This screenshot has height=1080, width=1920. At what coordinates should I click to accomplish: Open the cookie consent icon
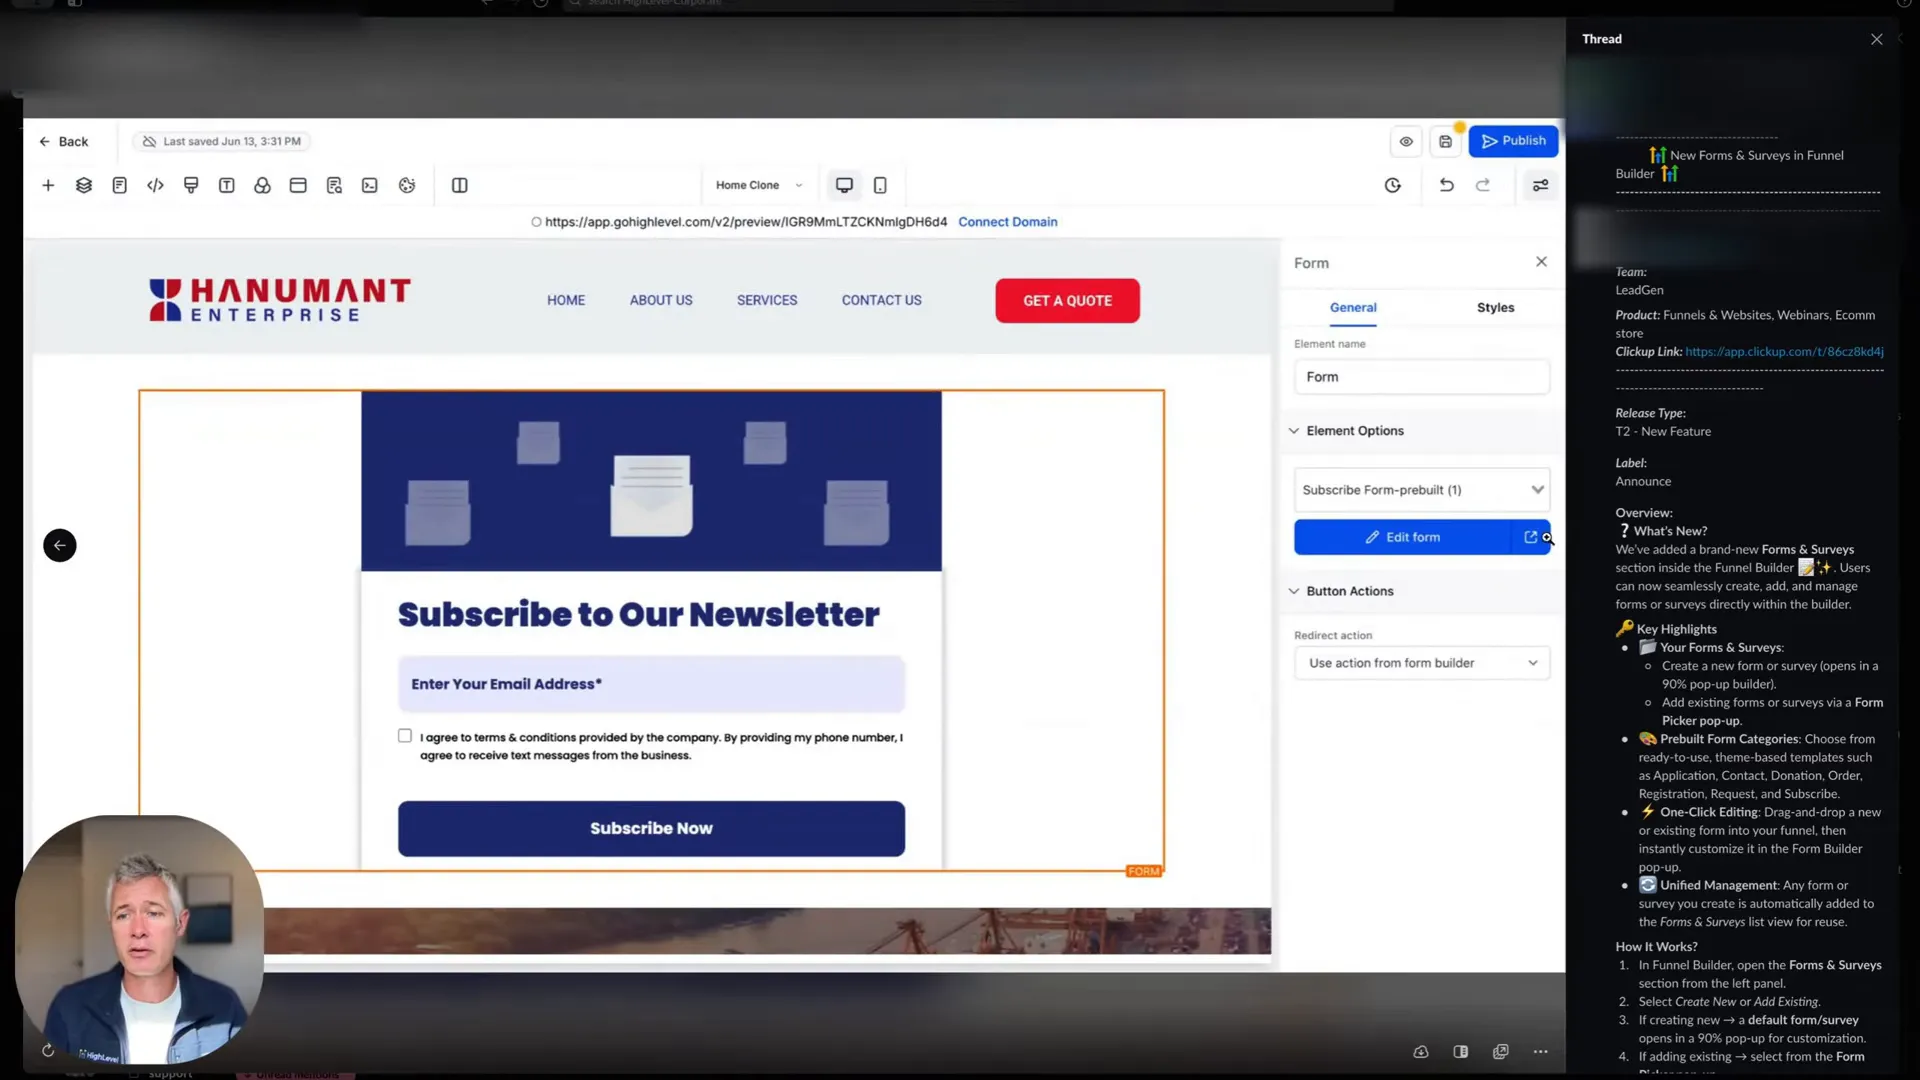(x=407, y=185)
